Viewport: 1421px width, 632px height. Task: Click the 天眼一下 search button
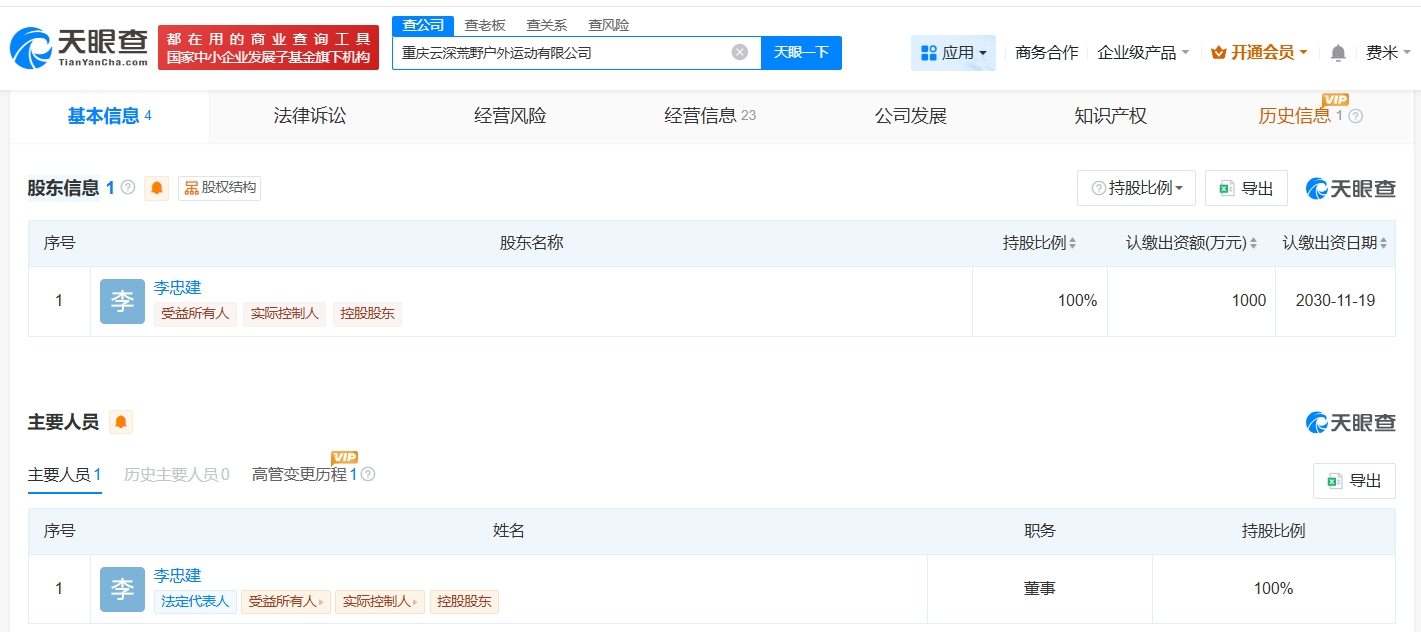point(801,53)
